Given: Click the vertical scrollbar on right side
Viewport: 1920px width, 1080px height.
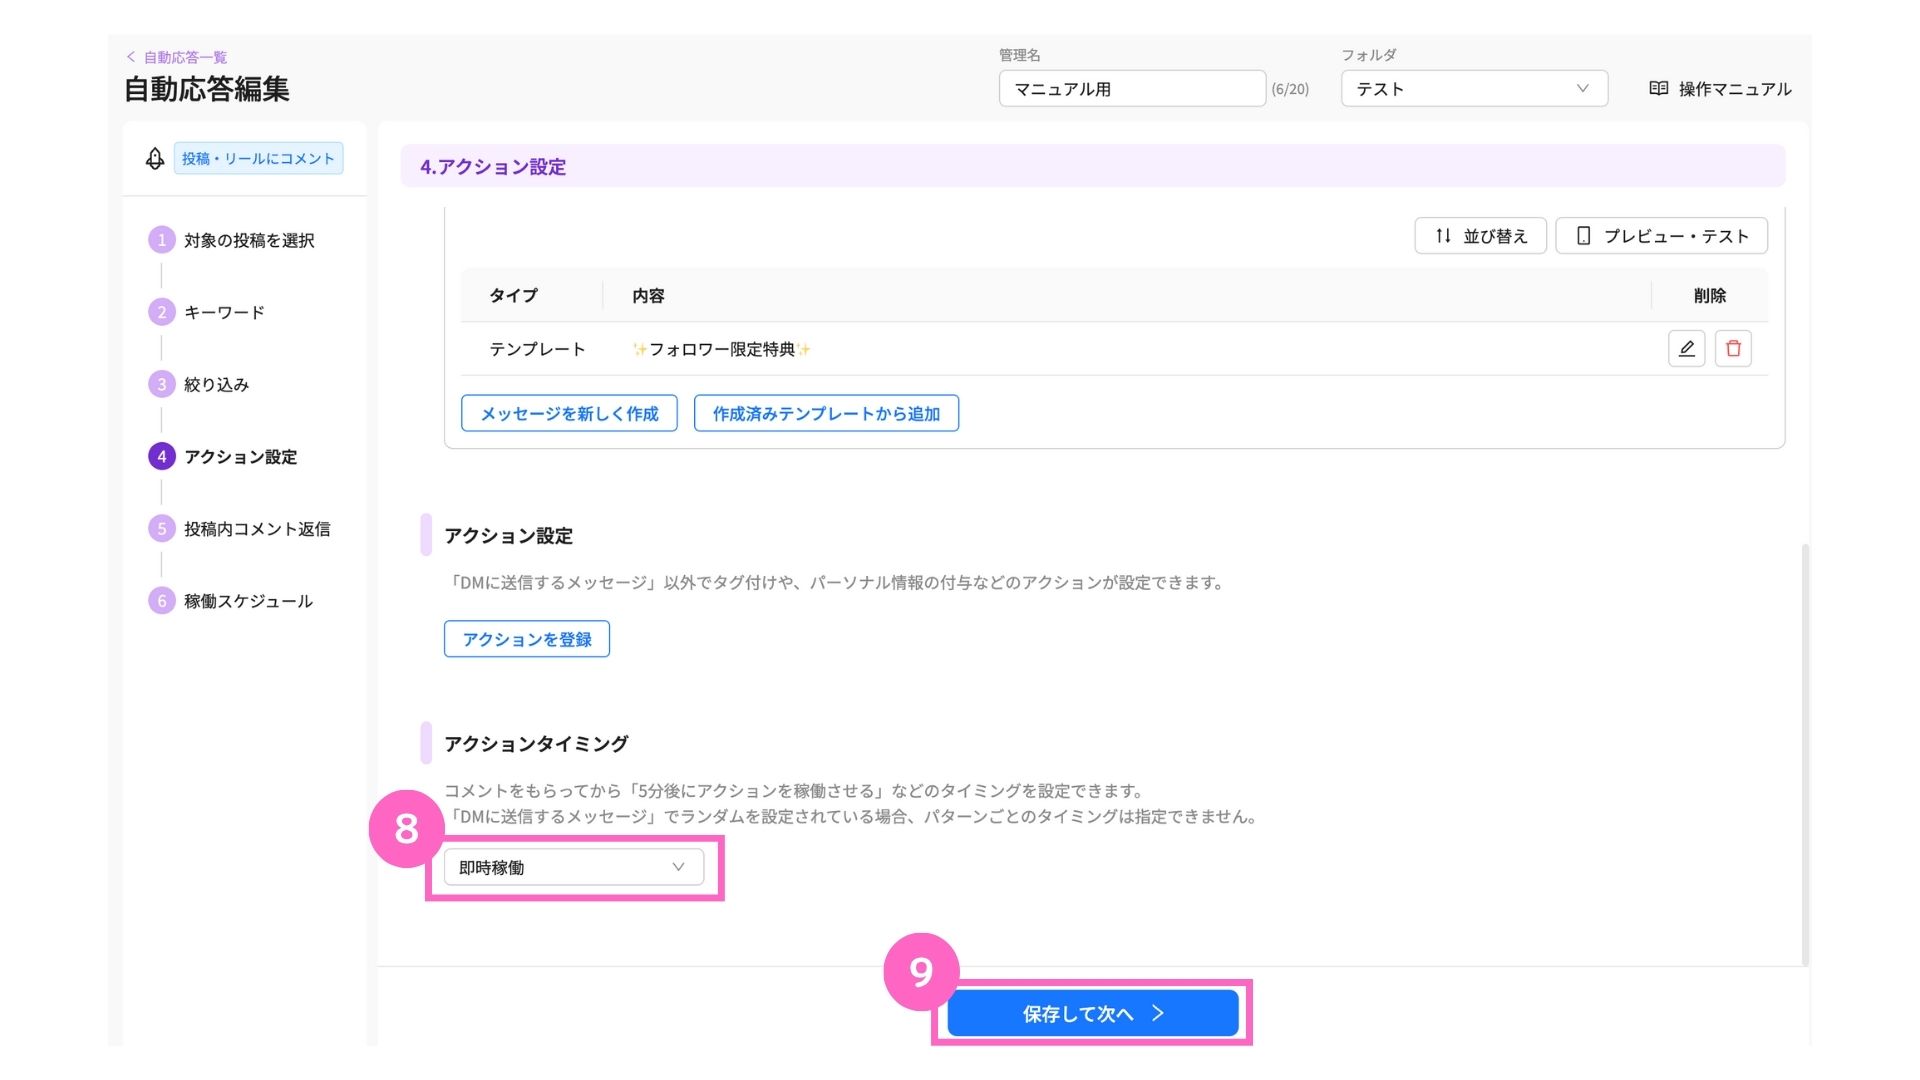Looking at the screenshot, I should [1805, 755].
